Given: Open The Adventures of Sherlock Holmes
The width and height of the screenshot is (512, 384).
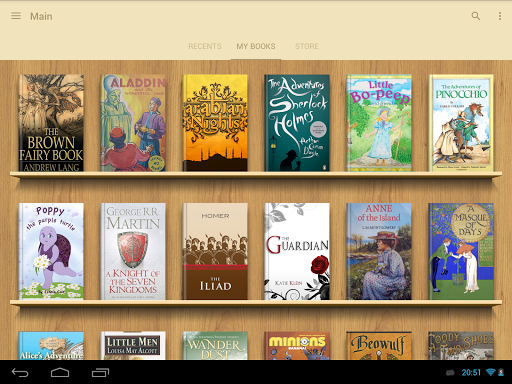Looking at the screenshot, I should click(x=297, y=123).
